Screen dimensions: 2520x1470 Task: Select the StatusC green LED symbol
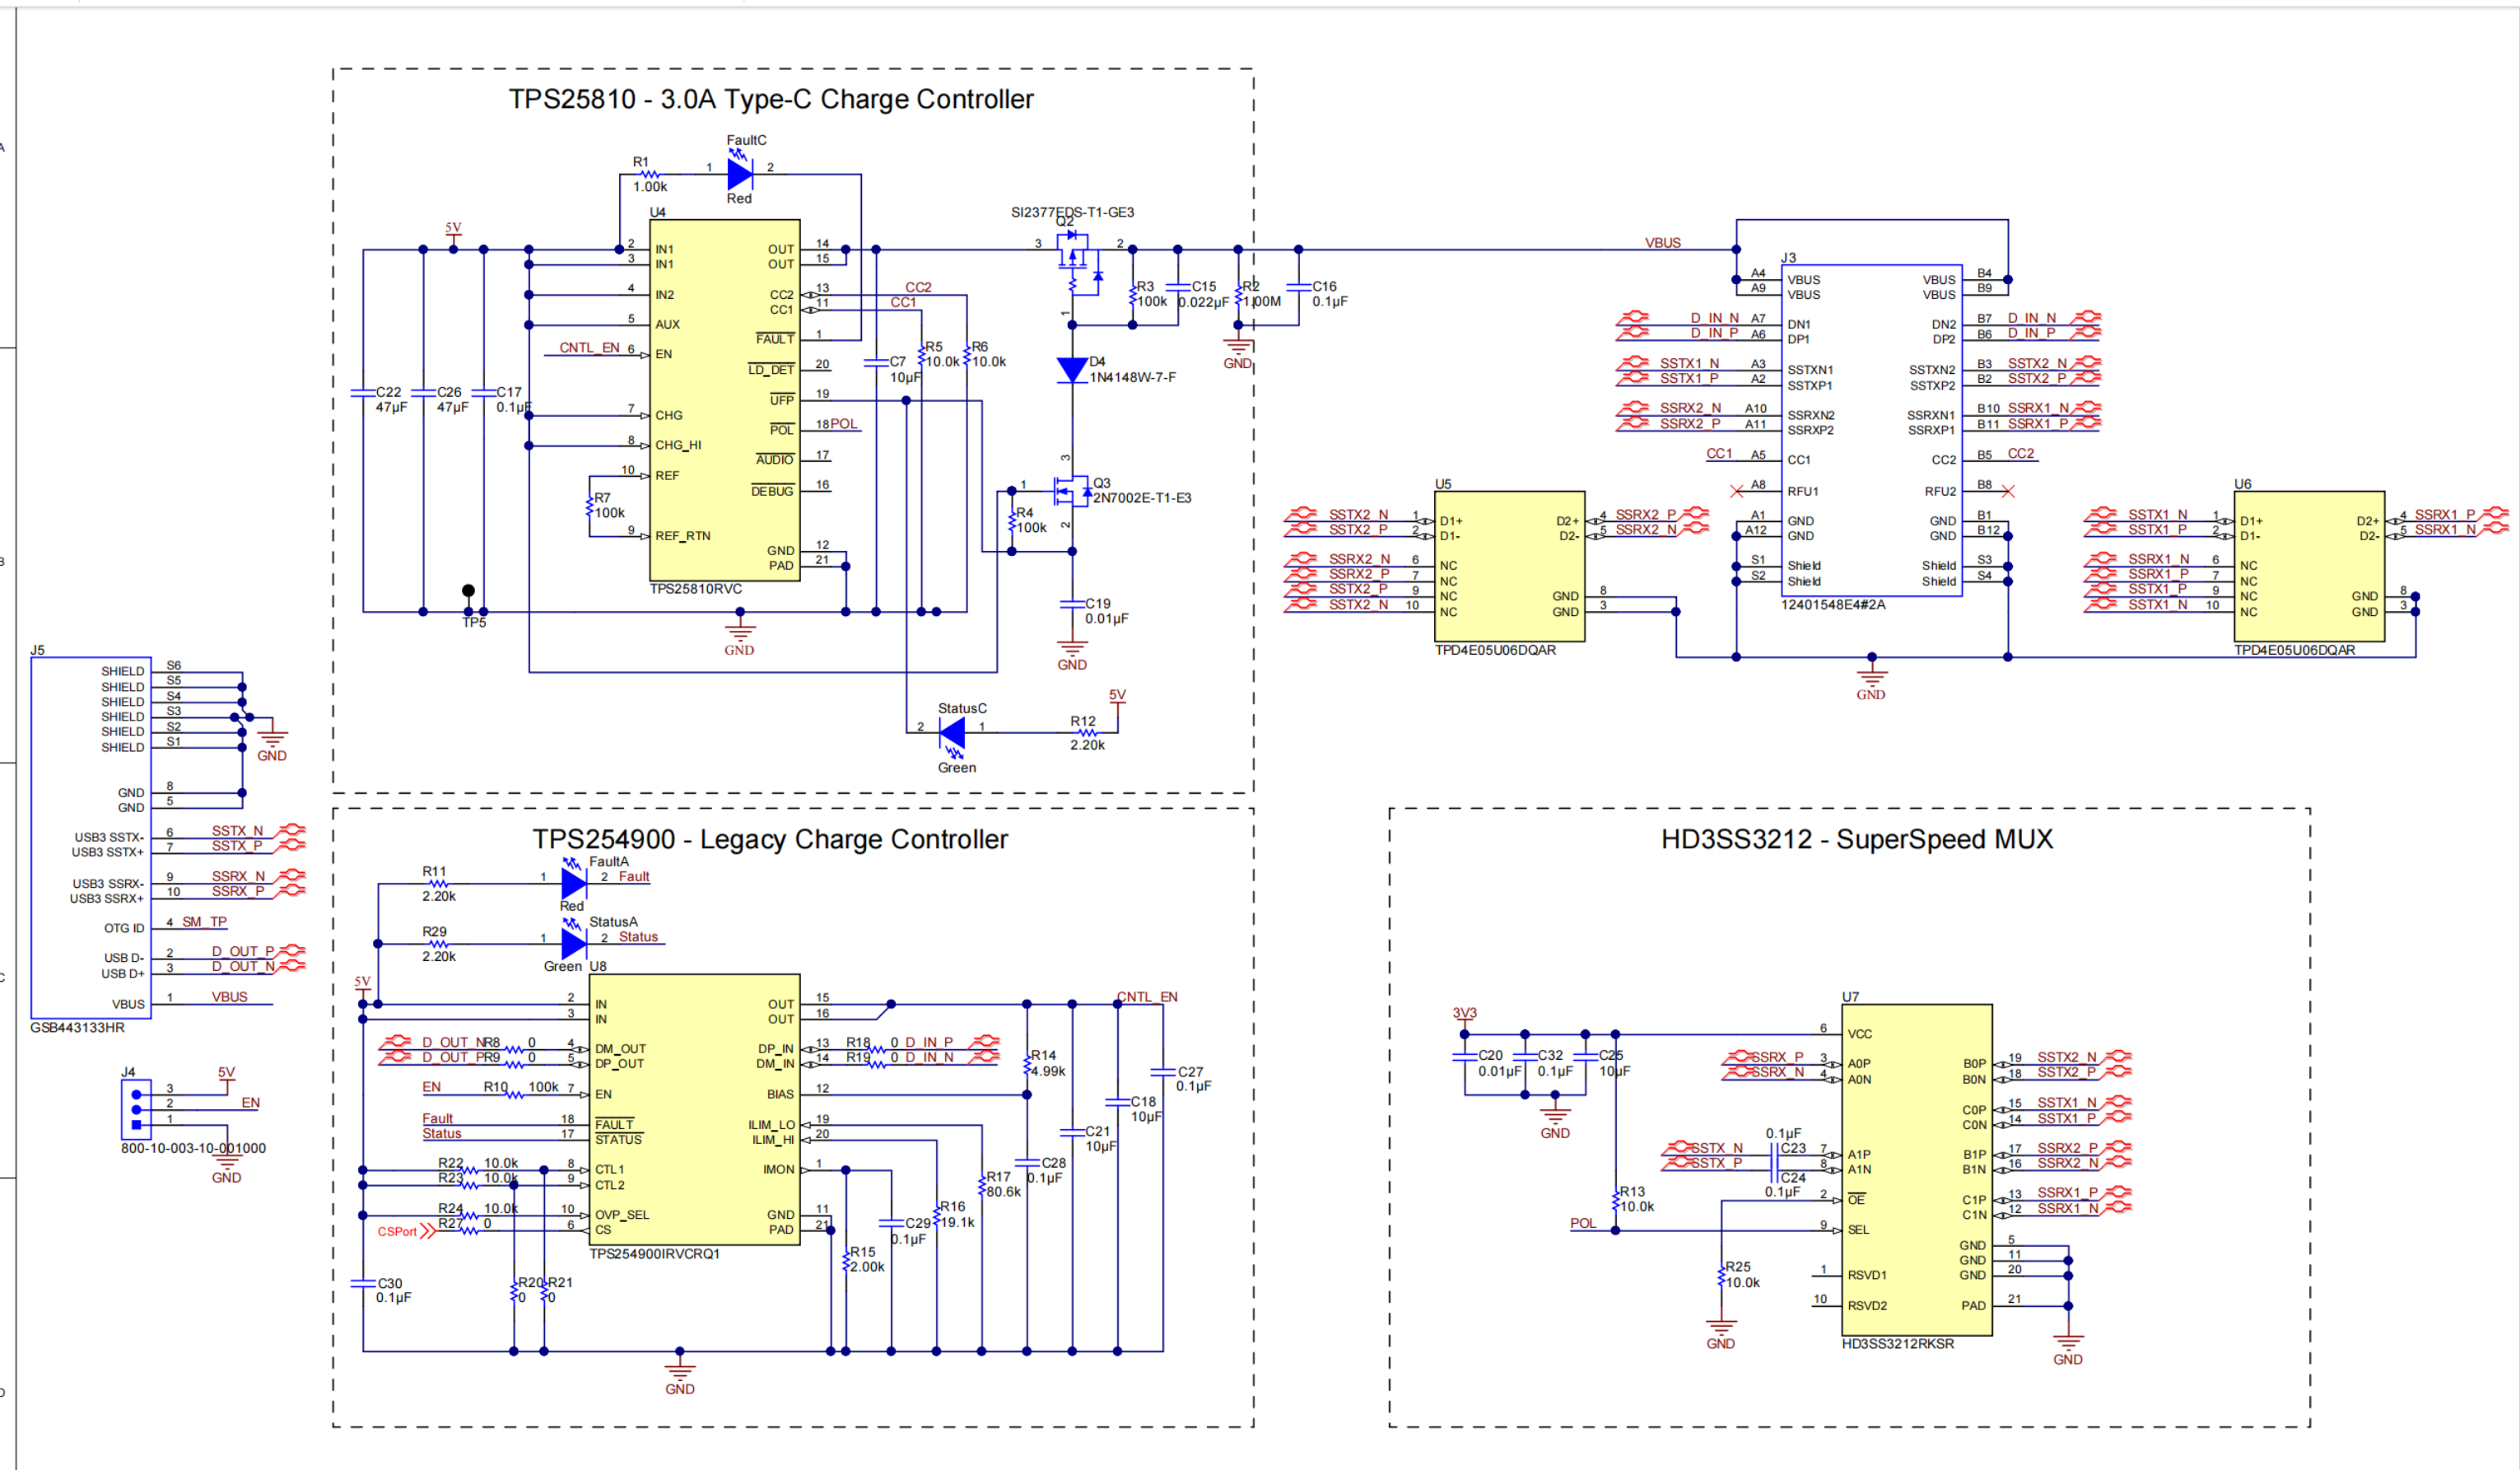click(x=953, y=735)
